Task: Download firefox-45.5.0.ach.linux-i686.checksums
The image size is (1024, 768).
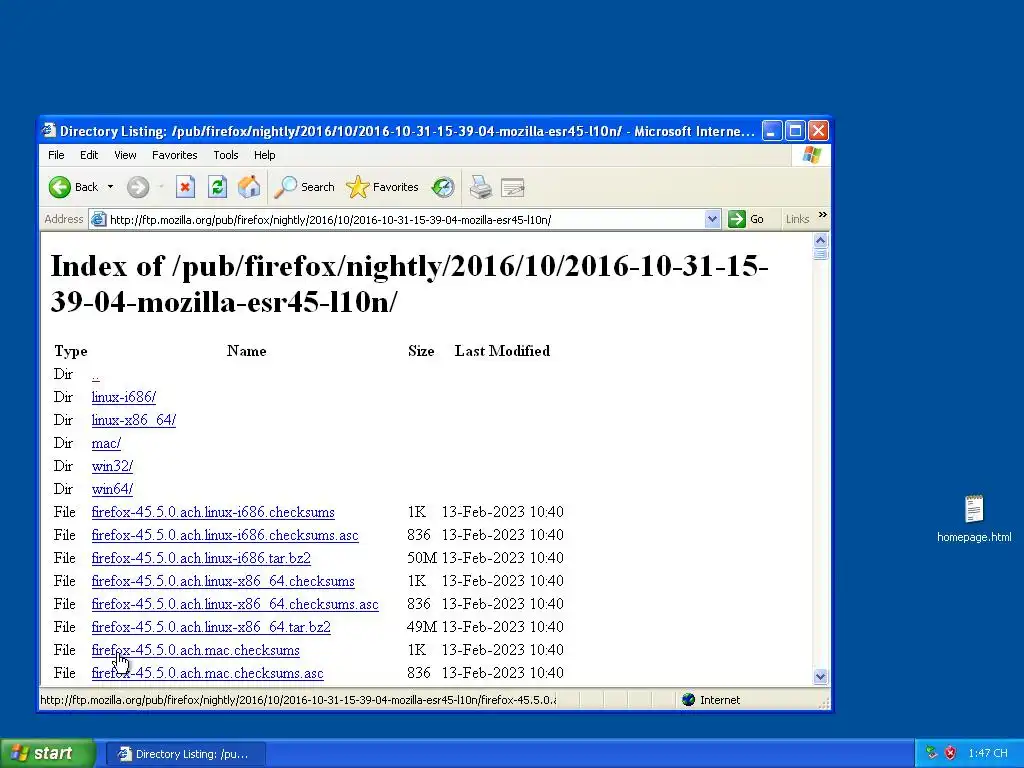Action: [x=213, y=512]
